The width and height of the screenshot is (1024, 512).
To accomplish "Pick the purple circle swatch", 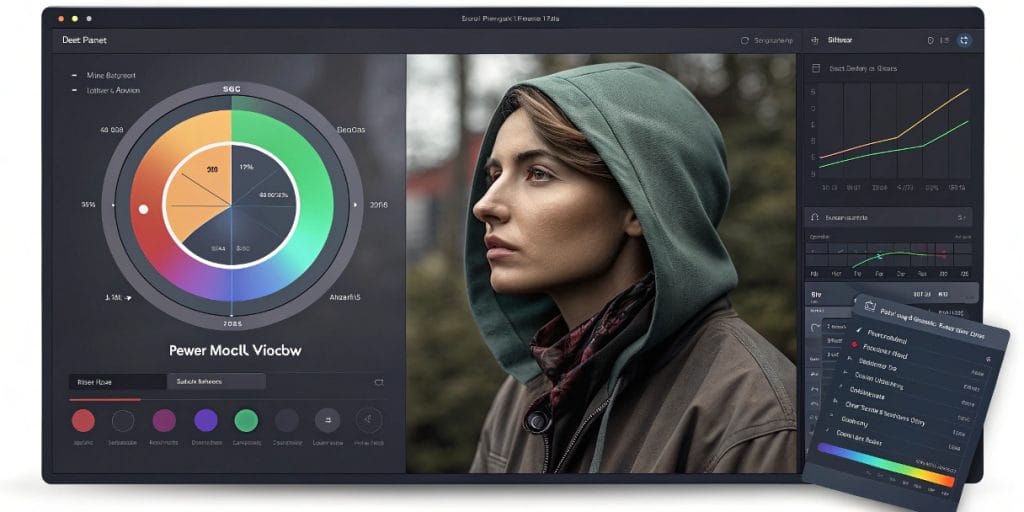I will (206, 421).
